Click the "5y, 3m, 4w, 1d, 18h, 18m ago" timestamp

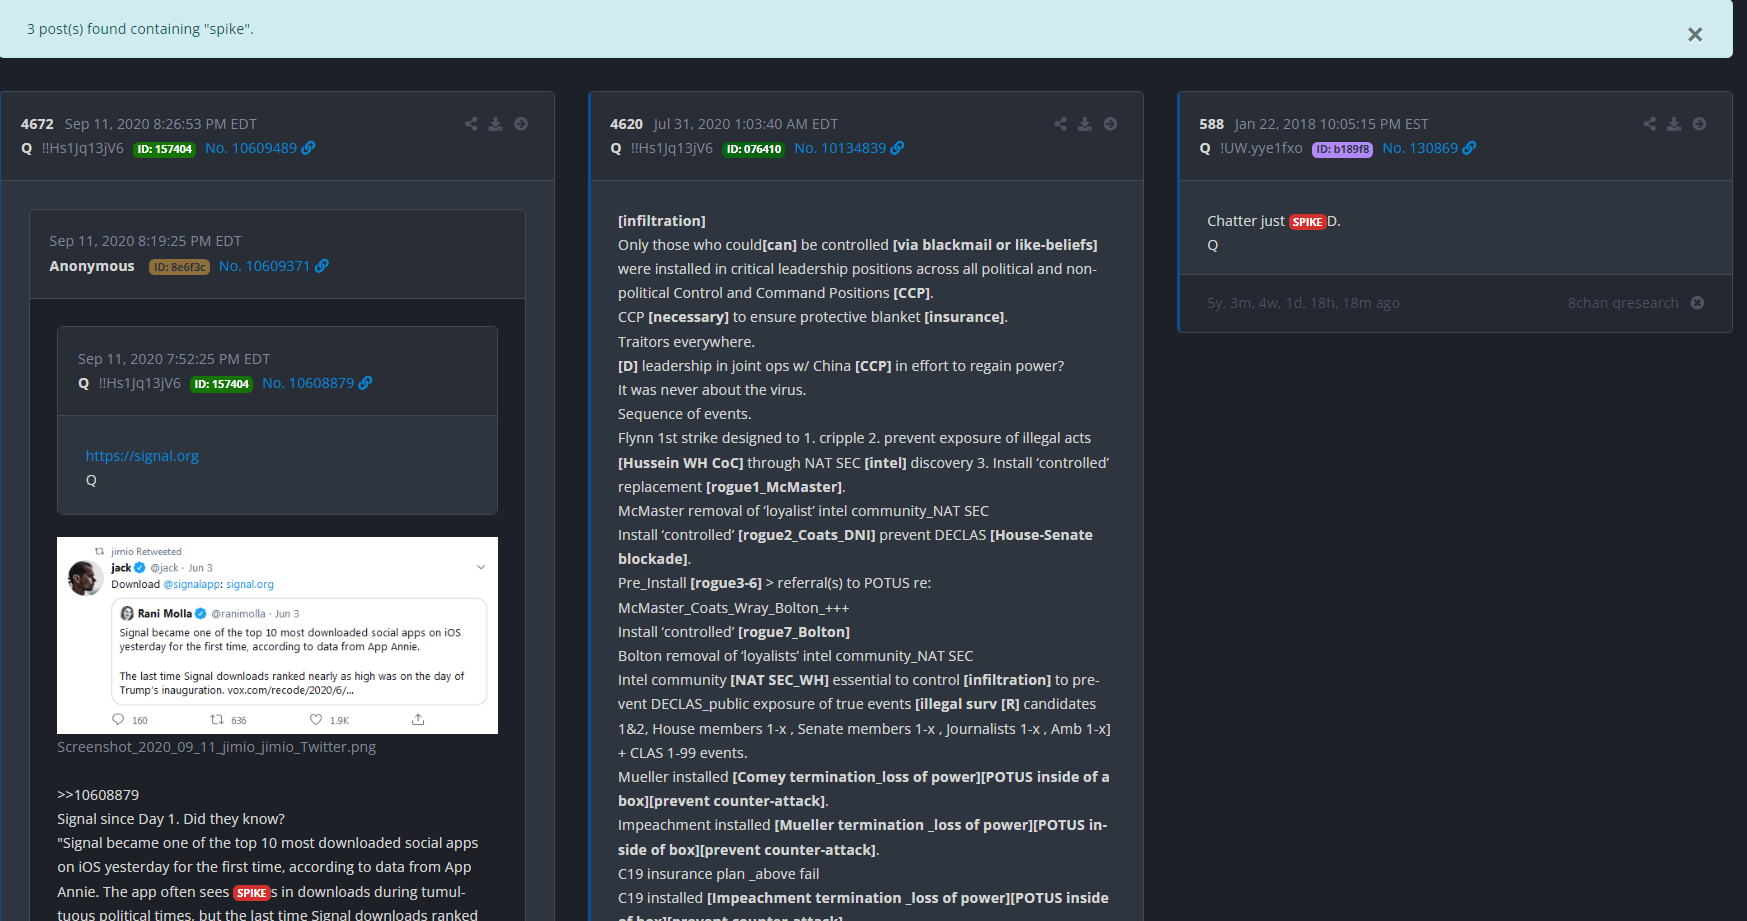tap(1303, 303)
